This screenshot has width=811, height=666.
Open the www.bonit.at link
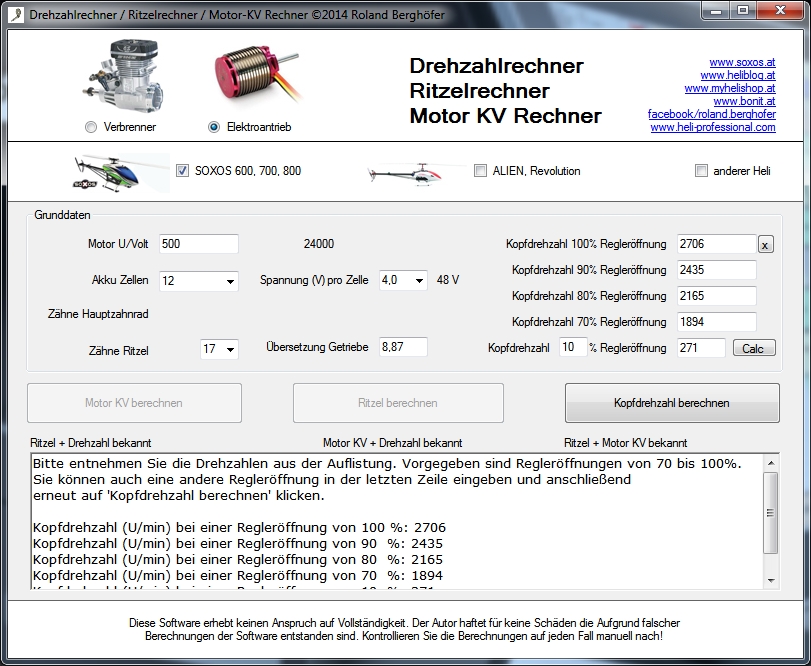[x=744, y=101]
